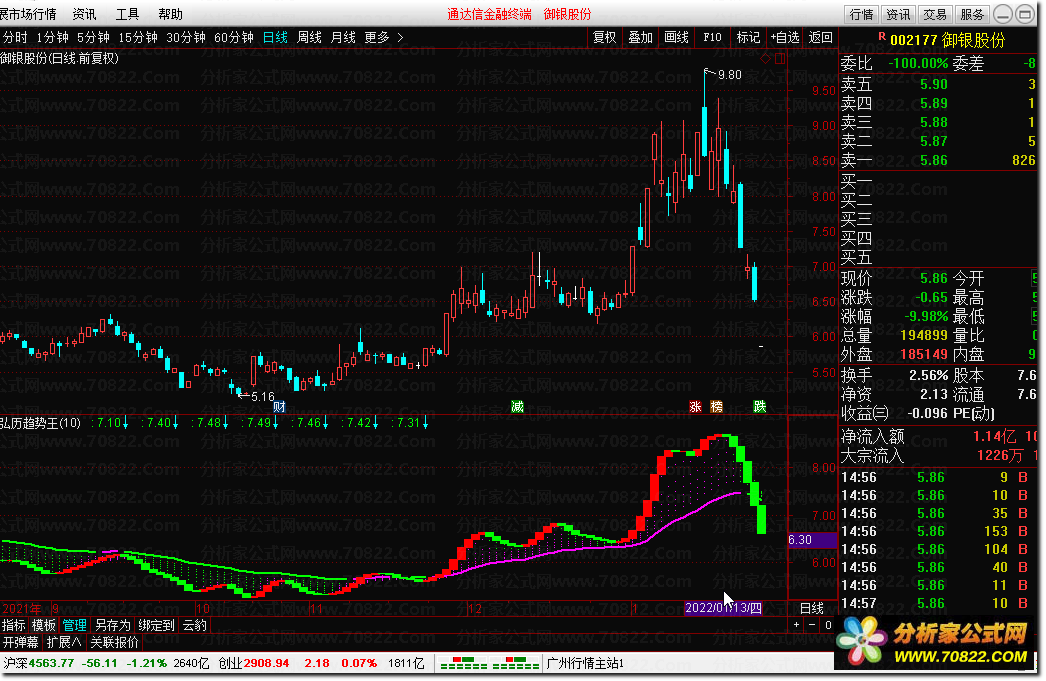
Task: Open the 资讯 menu in menu bar
Action: (x=85, y=14)
